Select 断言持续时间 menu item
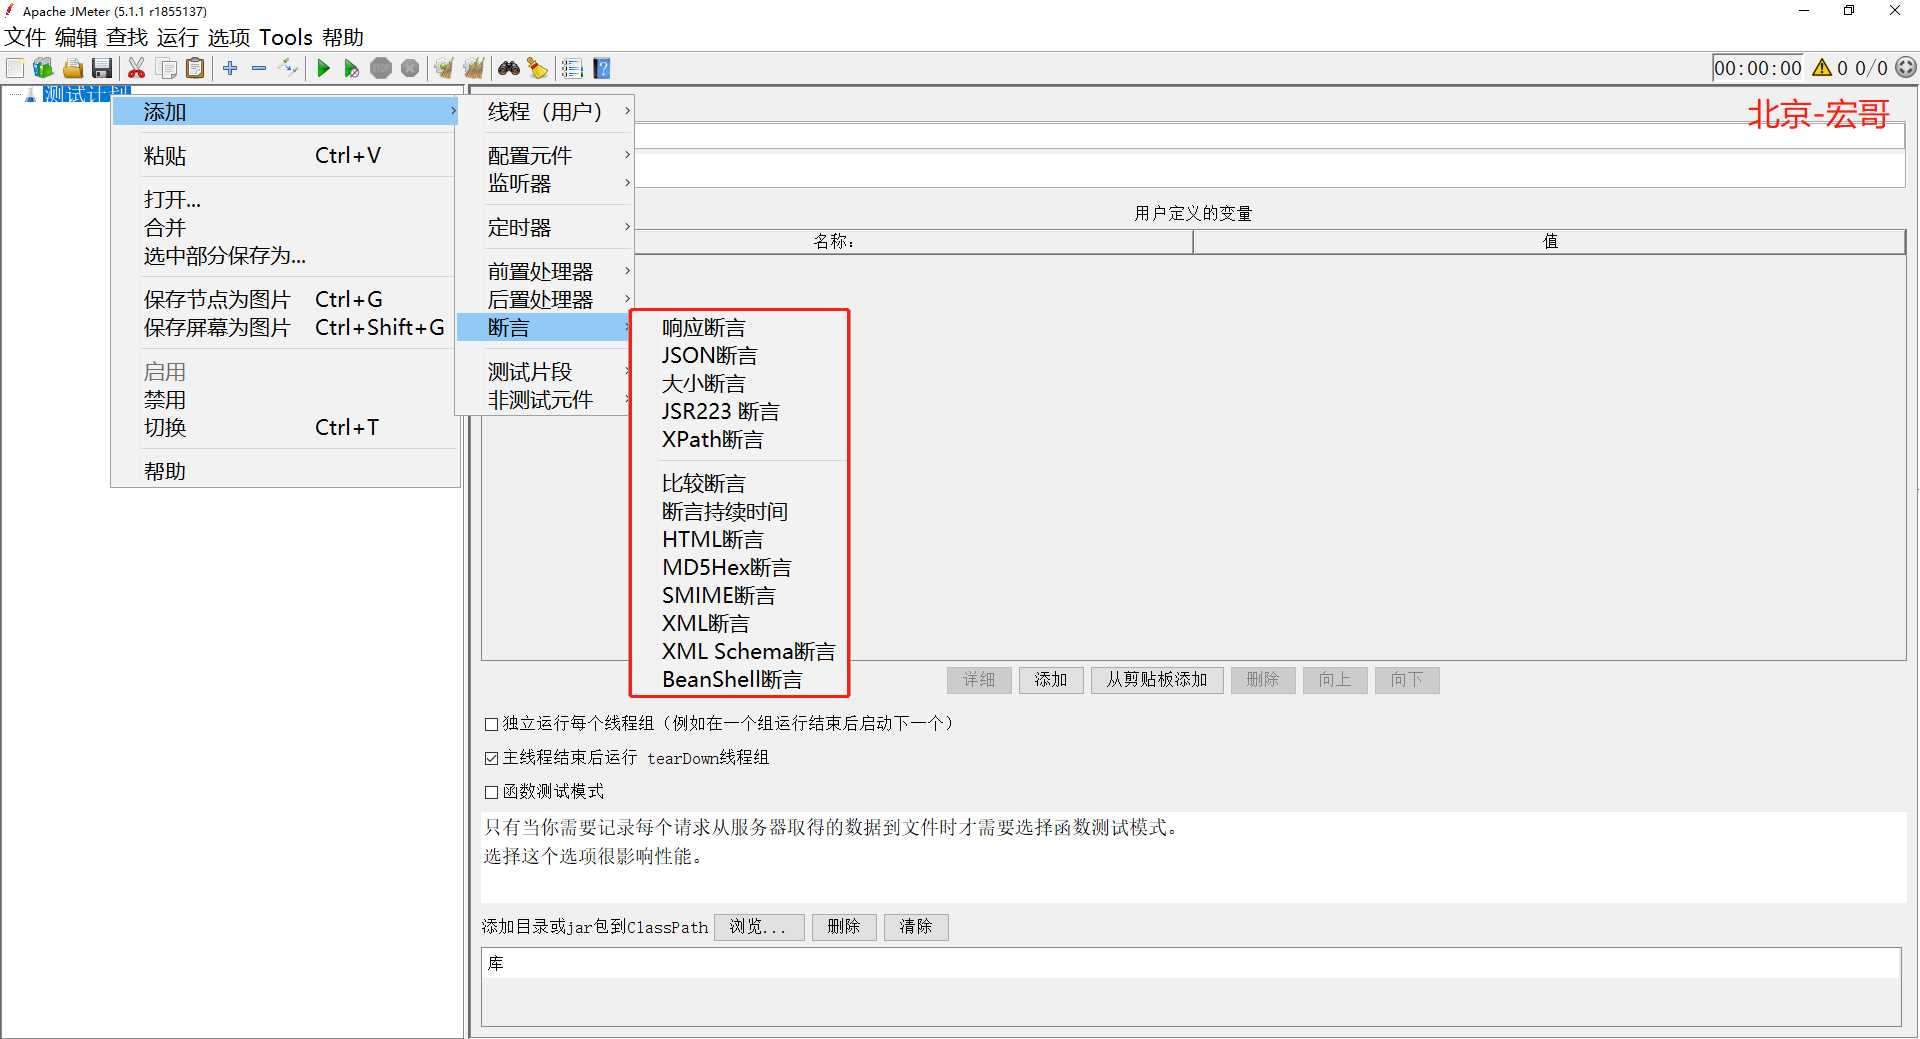This screenshot has height=1039, width=1920. coord(740,512)
